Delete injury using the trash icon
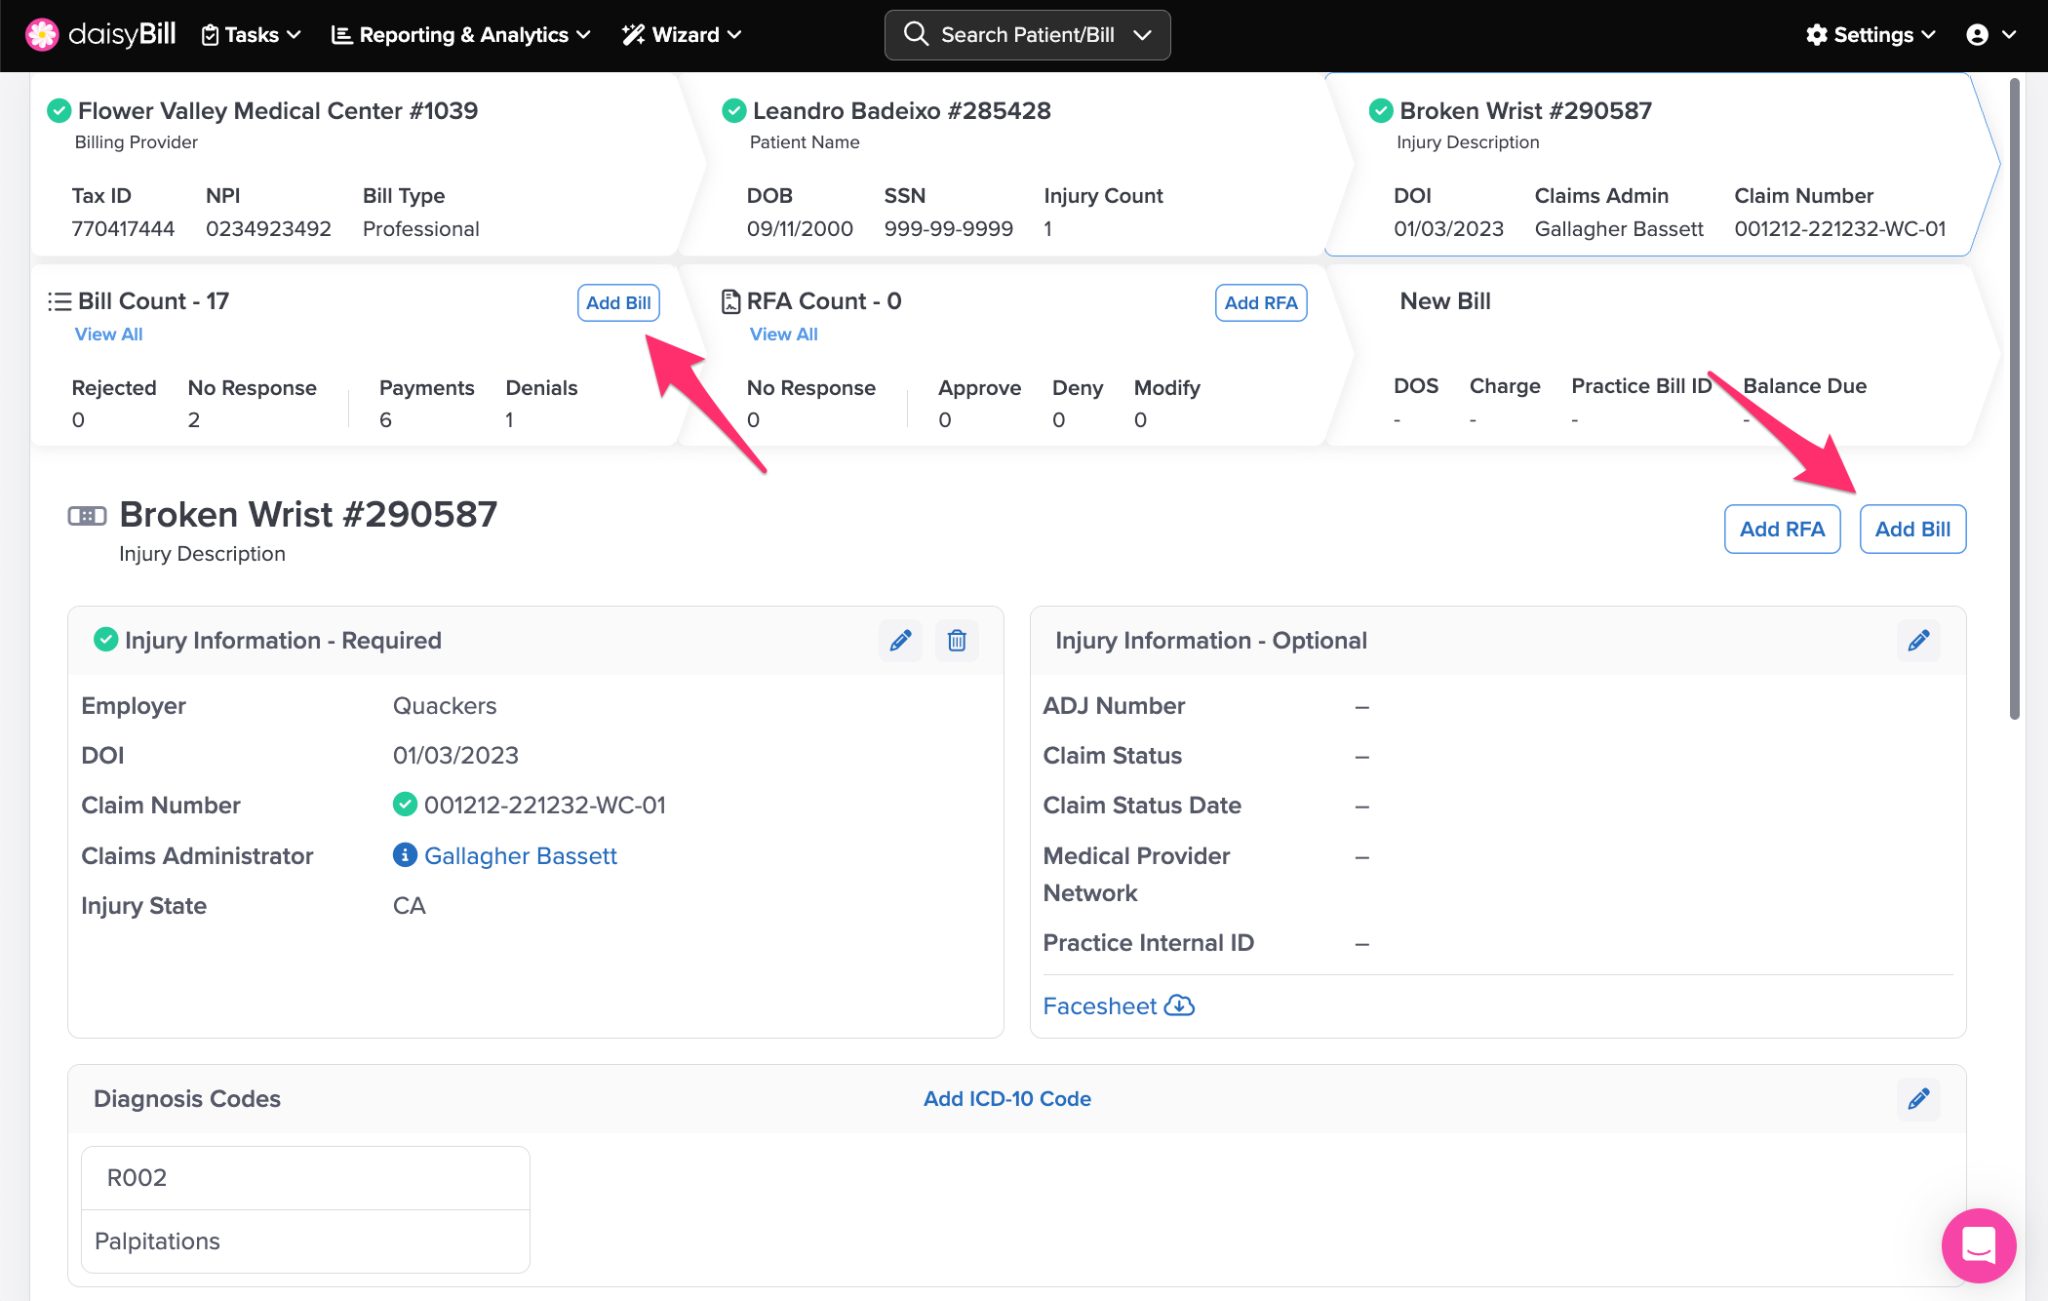 click(956, 640)
